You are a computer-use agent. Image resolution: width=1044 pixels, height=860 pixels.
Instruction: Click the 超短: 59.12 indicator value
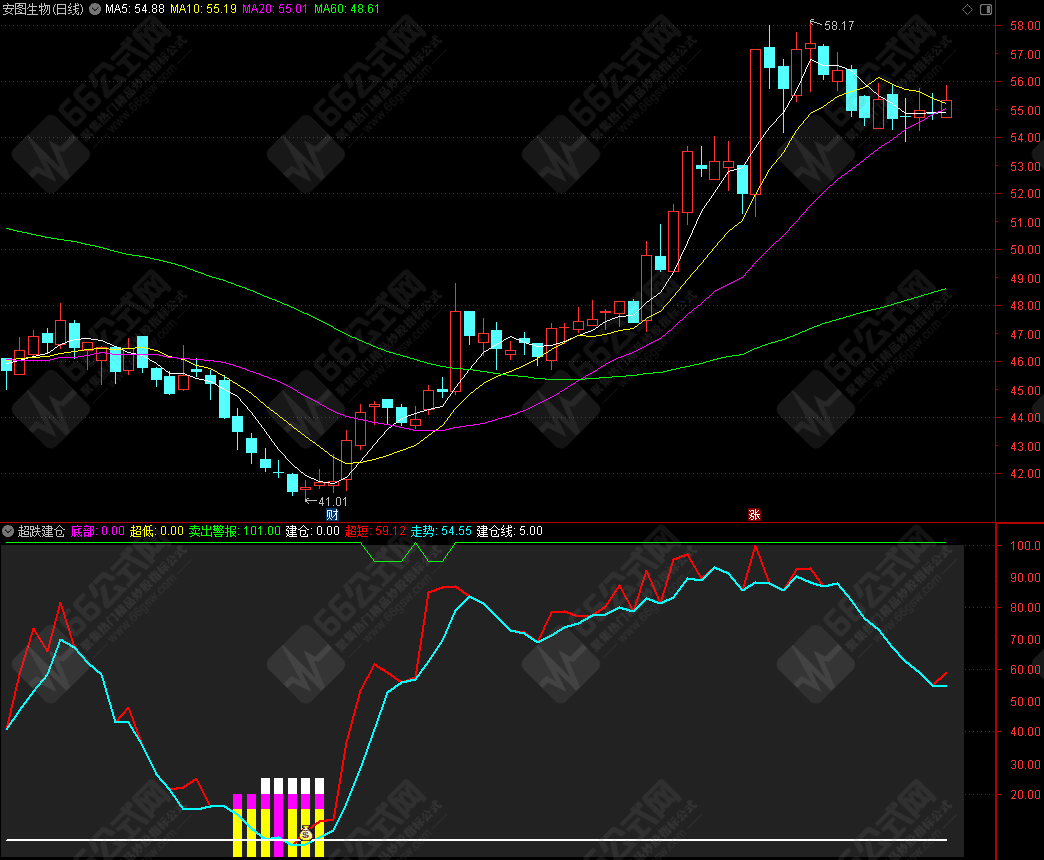point(375,531)
